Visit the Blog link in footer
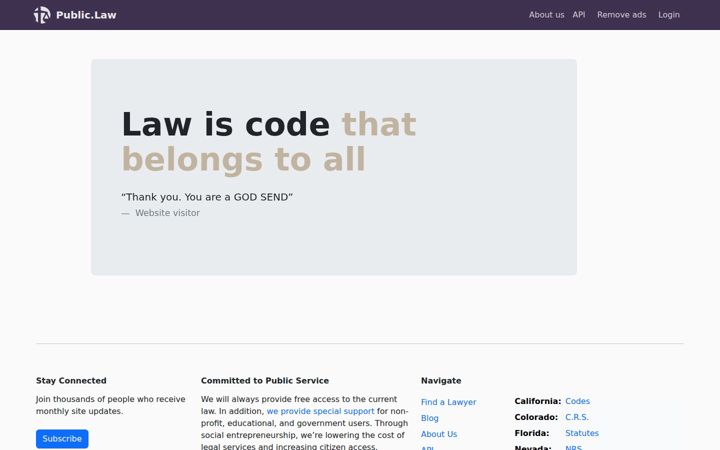This screenshot has width=720, height=450. (429, 418)
